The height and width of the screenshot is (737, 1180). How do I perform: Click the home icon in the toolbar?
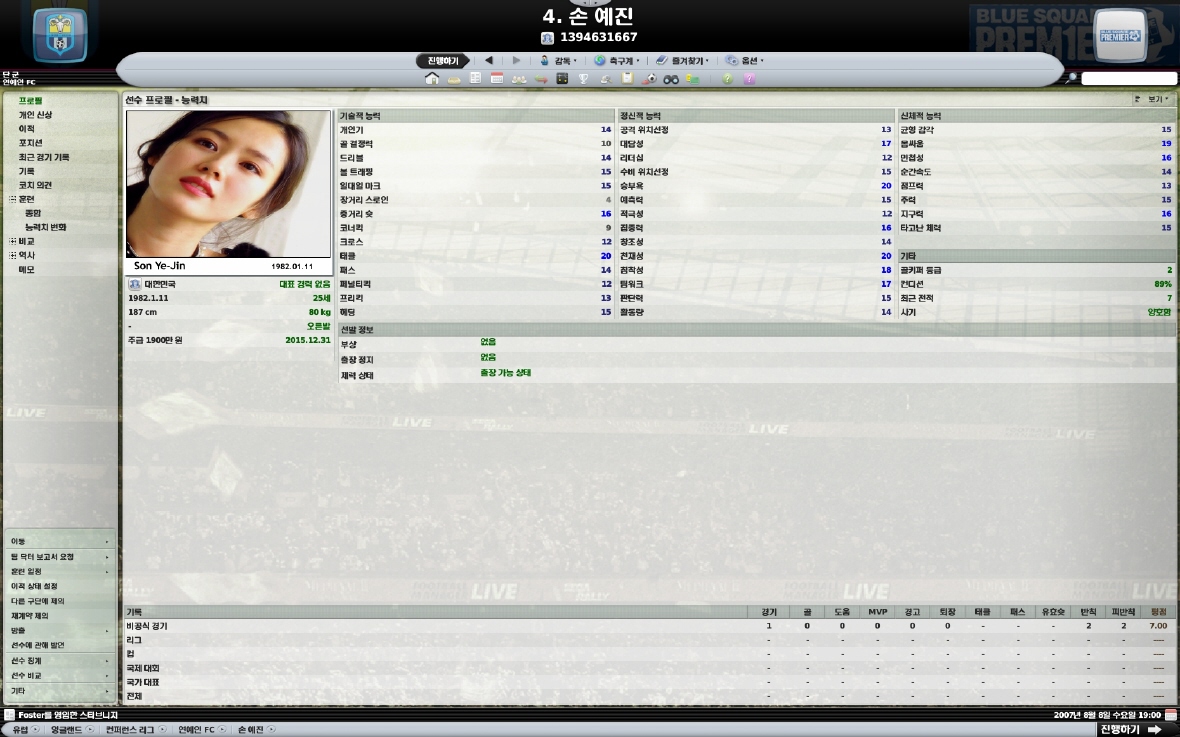coord(432,79)
